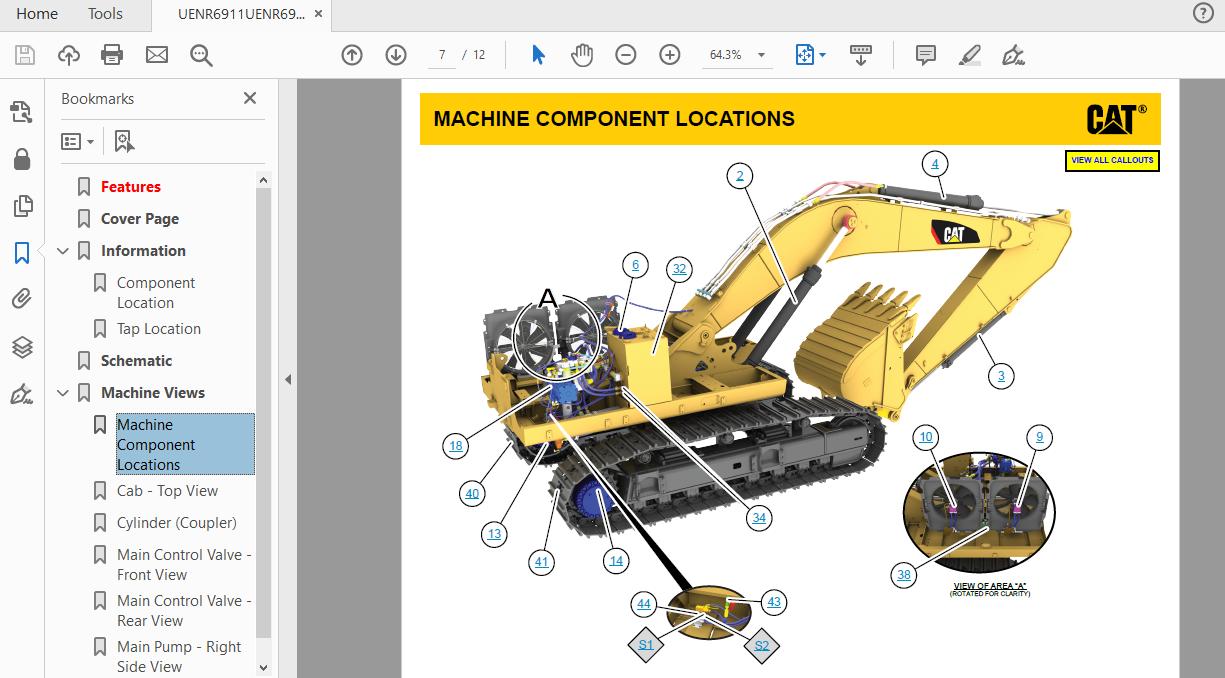The height and width of the screenshot is (678, 1225).
Task: Open the find text magnifier tool
Action: pos(201,55)
